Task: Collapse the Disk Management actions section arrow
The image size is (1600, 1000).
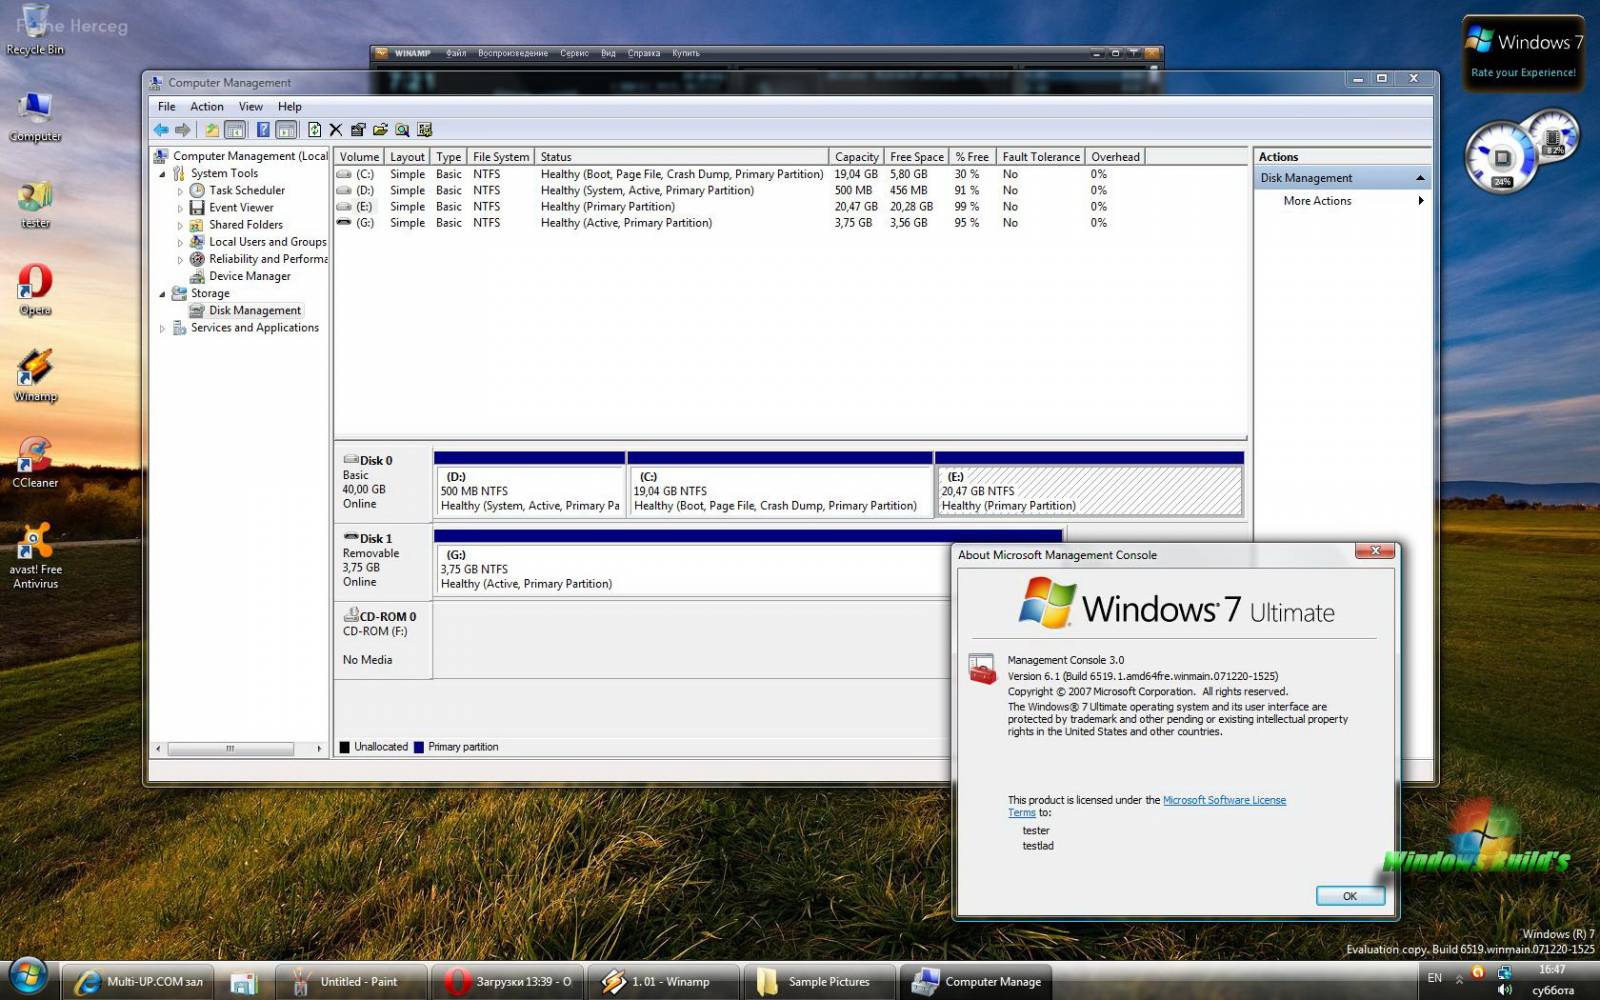Action: pyautogui.click(x=1420, y=178)
